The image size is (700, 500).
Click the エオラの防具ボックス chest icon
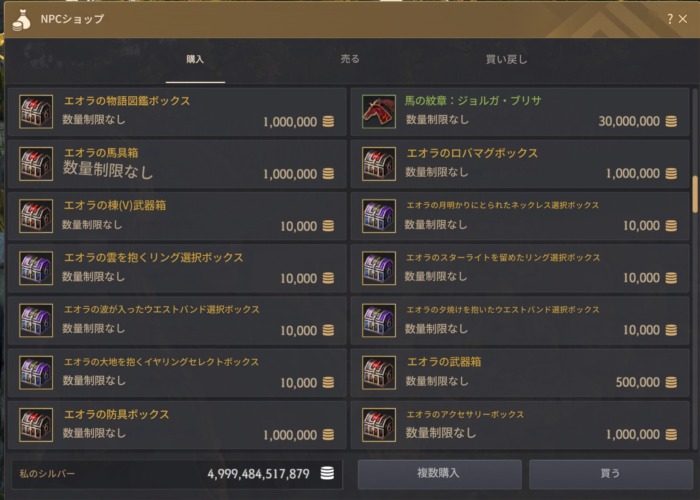point(36,425)
